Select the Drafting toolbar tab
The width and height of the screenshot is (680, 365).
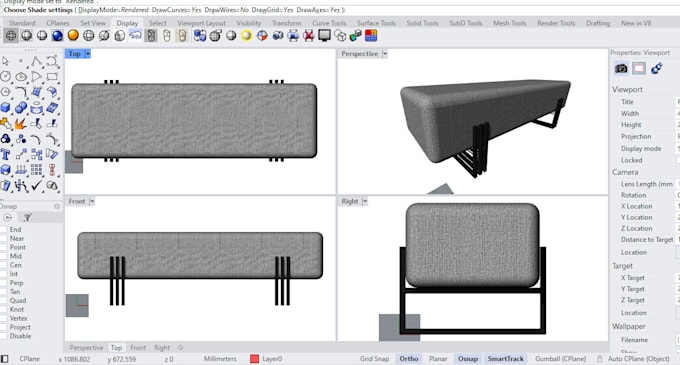598,23
